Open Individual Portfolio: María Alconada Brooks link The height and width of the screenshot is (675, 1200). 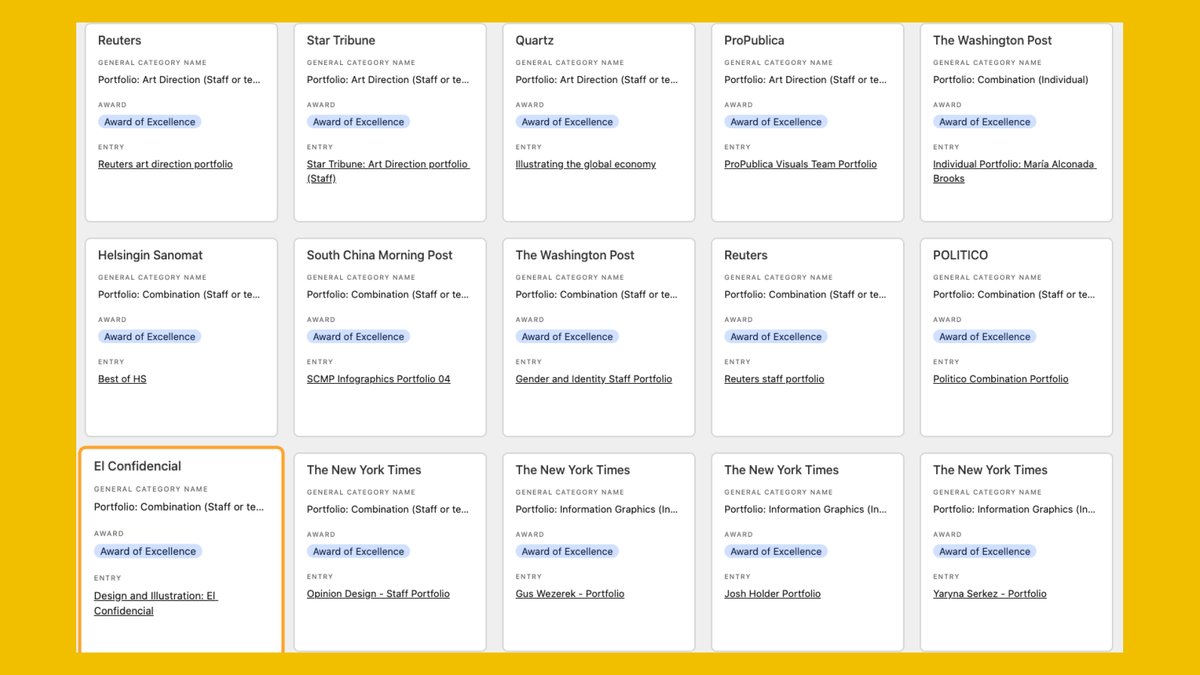pyautogui.click(x=1014, y=171)
